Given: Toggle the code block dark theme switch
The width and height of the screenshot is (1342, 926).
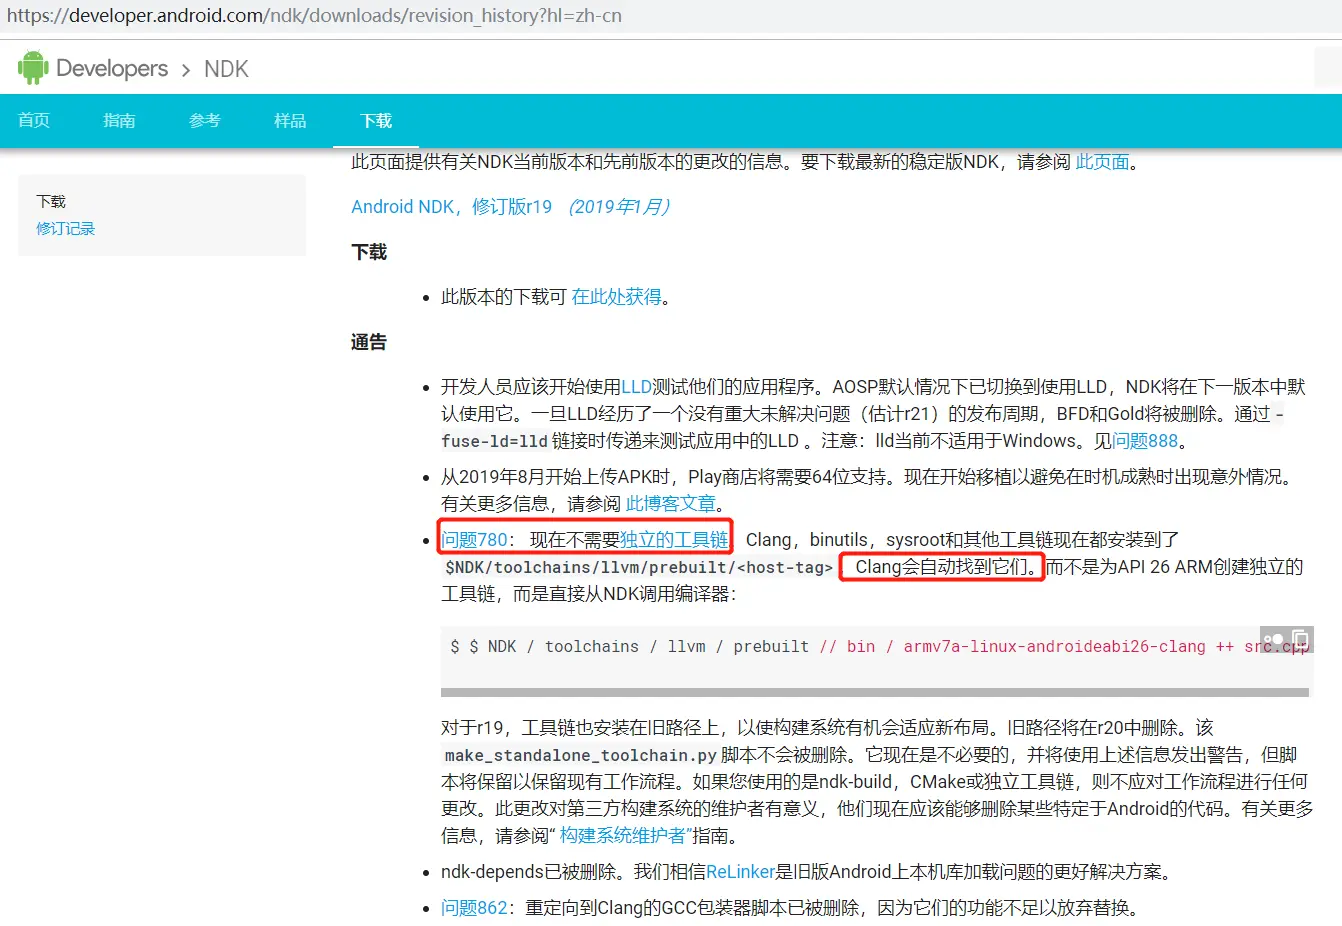Looking at the screenshot, I should click(1273, 639).
